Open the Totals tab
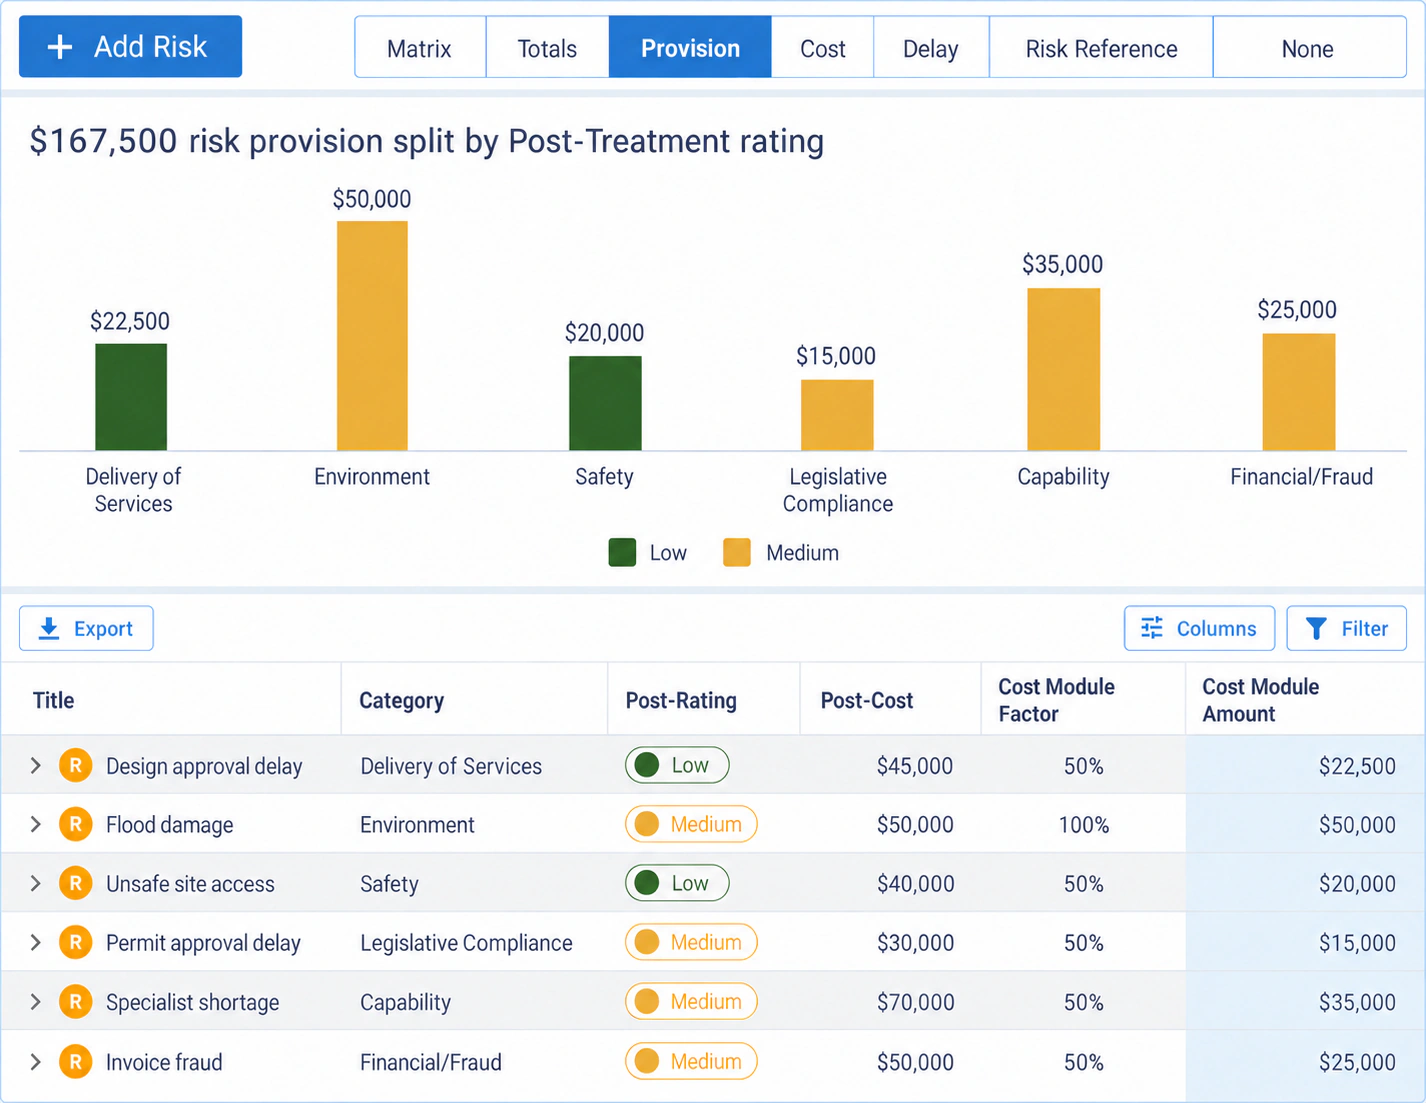1426x1103 pixels. click(x=547, y=48)
